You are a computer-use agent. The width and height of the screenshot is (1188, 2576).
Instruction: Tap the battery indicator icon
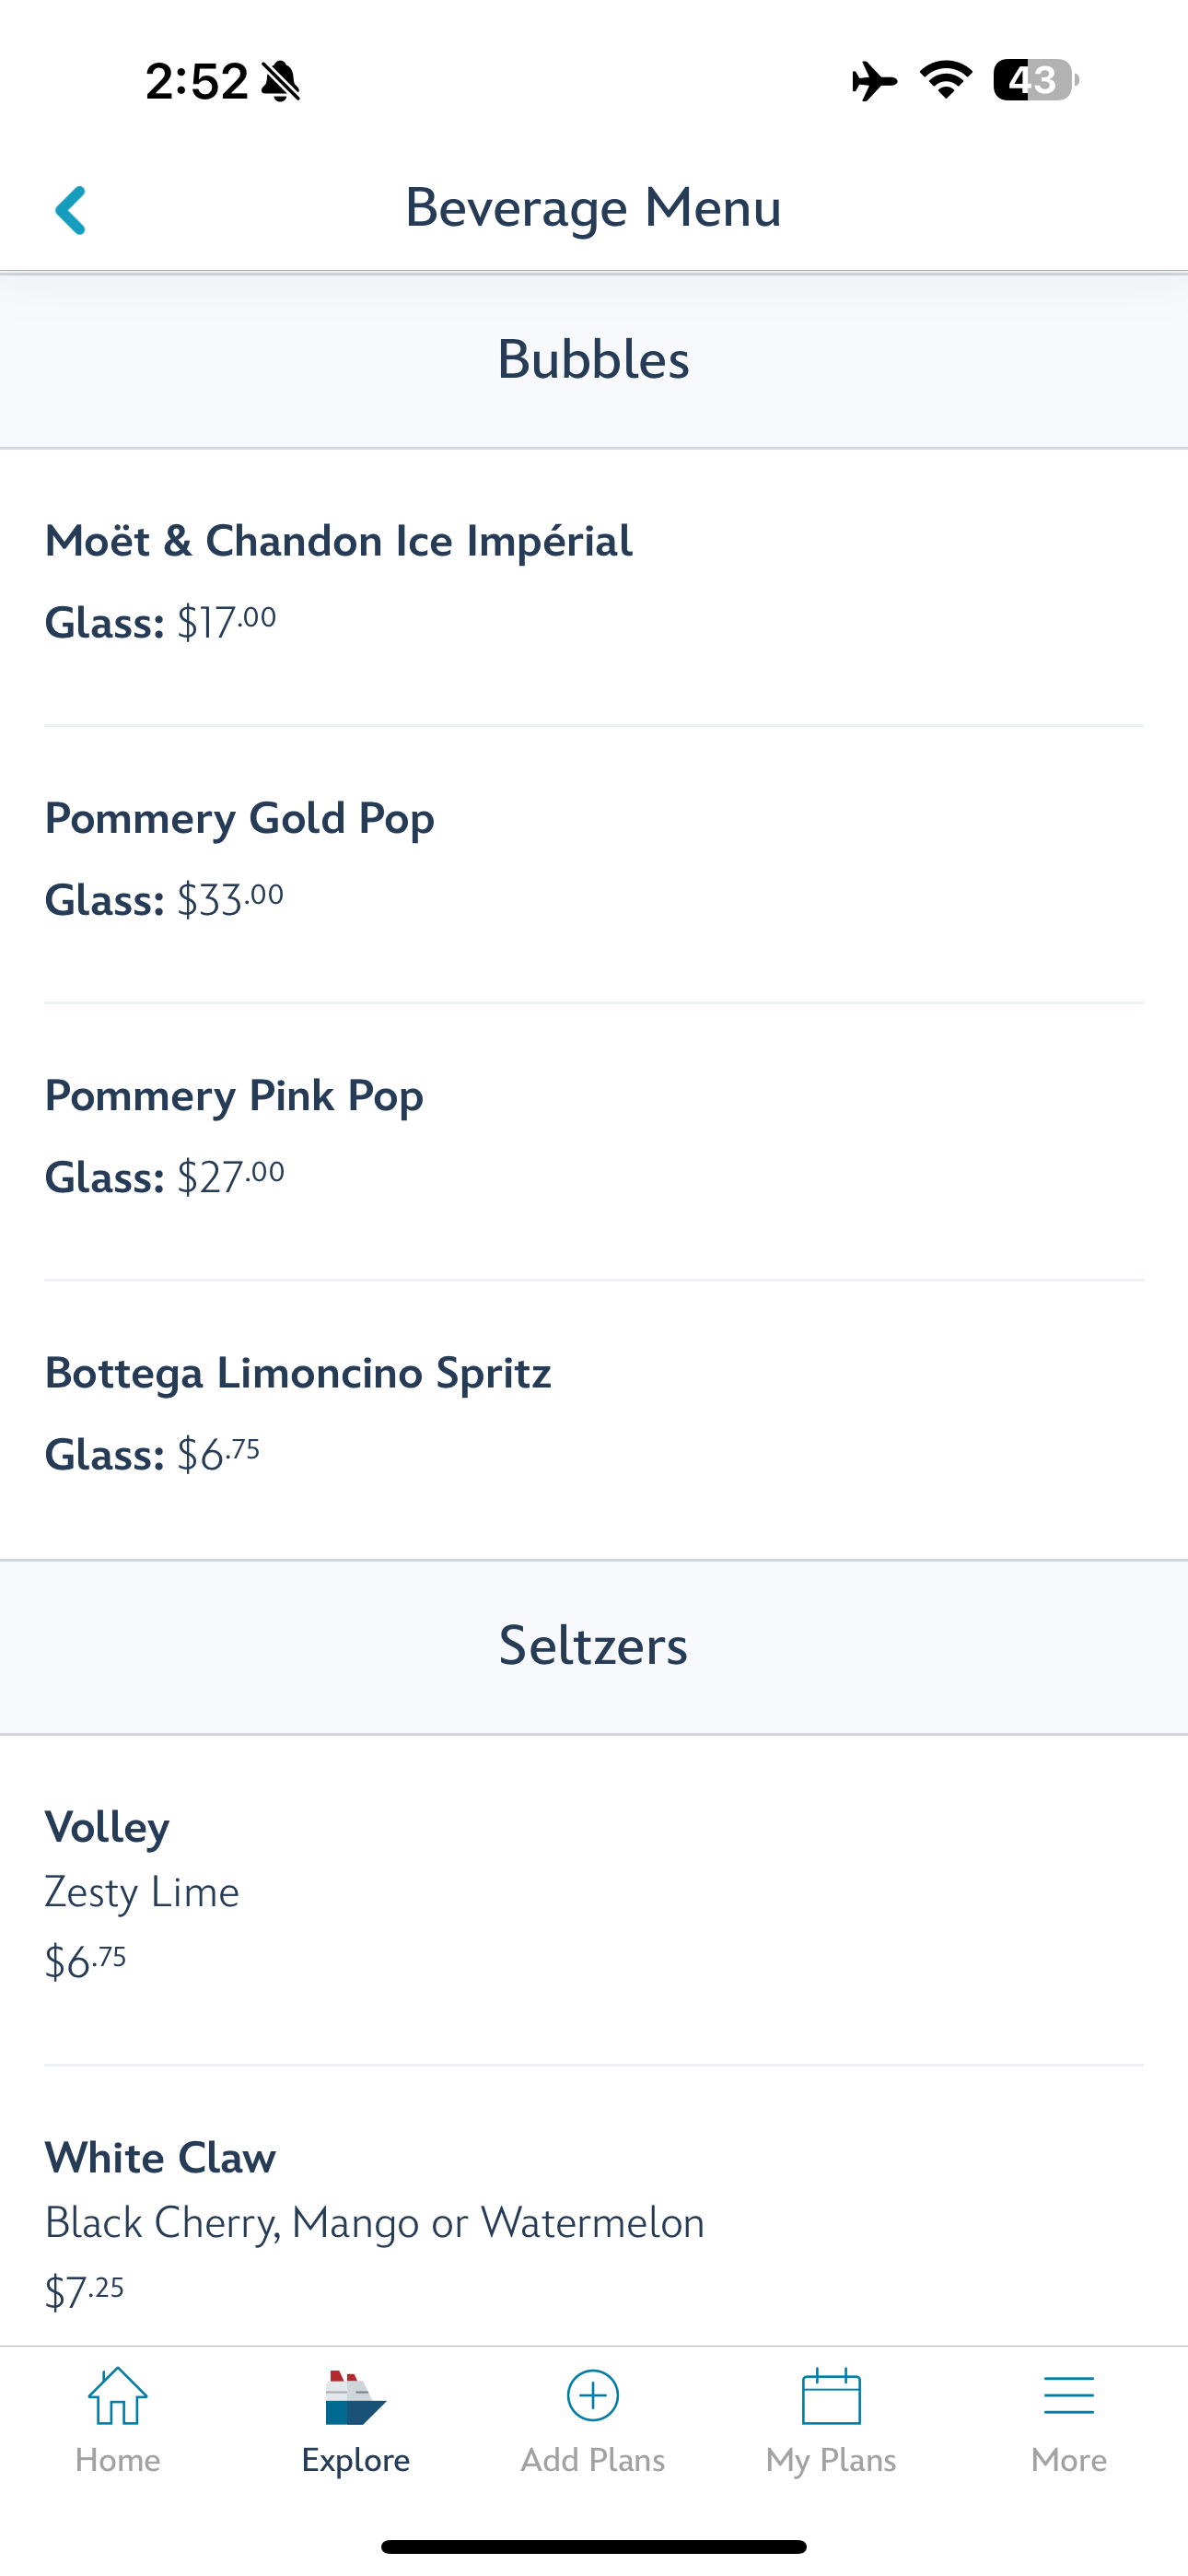tap(1034, 80)
